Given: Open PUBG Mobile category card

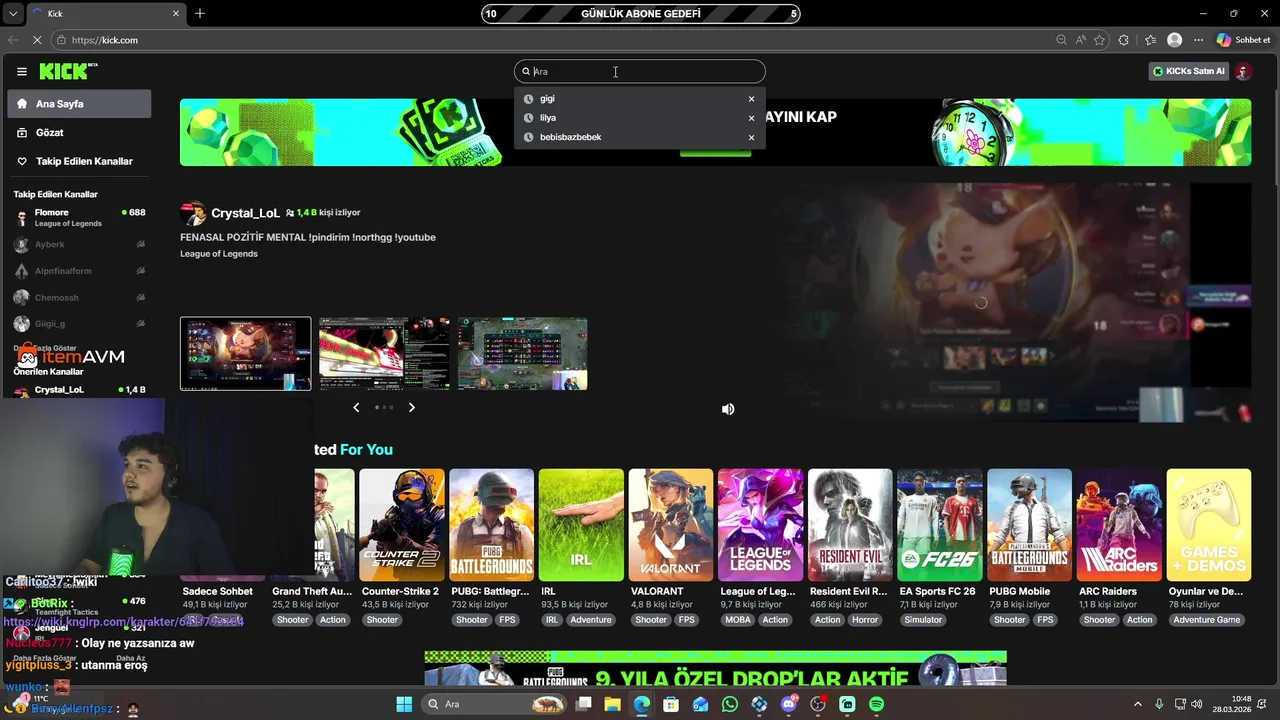Looking at the screenshot, I should (1029, 525).
